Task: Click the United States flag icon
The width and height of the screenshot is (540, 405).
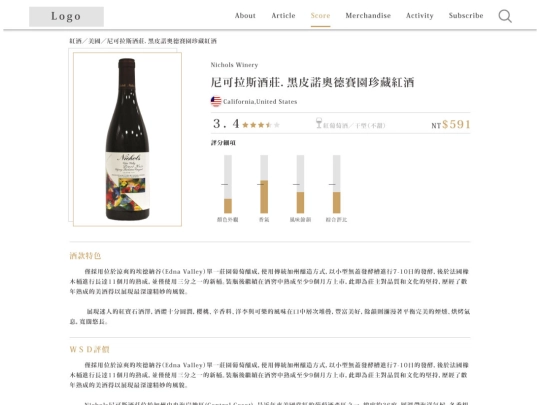Action: pyautogui.click(x=216, y=101)
